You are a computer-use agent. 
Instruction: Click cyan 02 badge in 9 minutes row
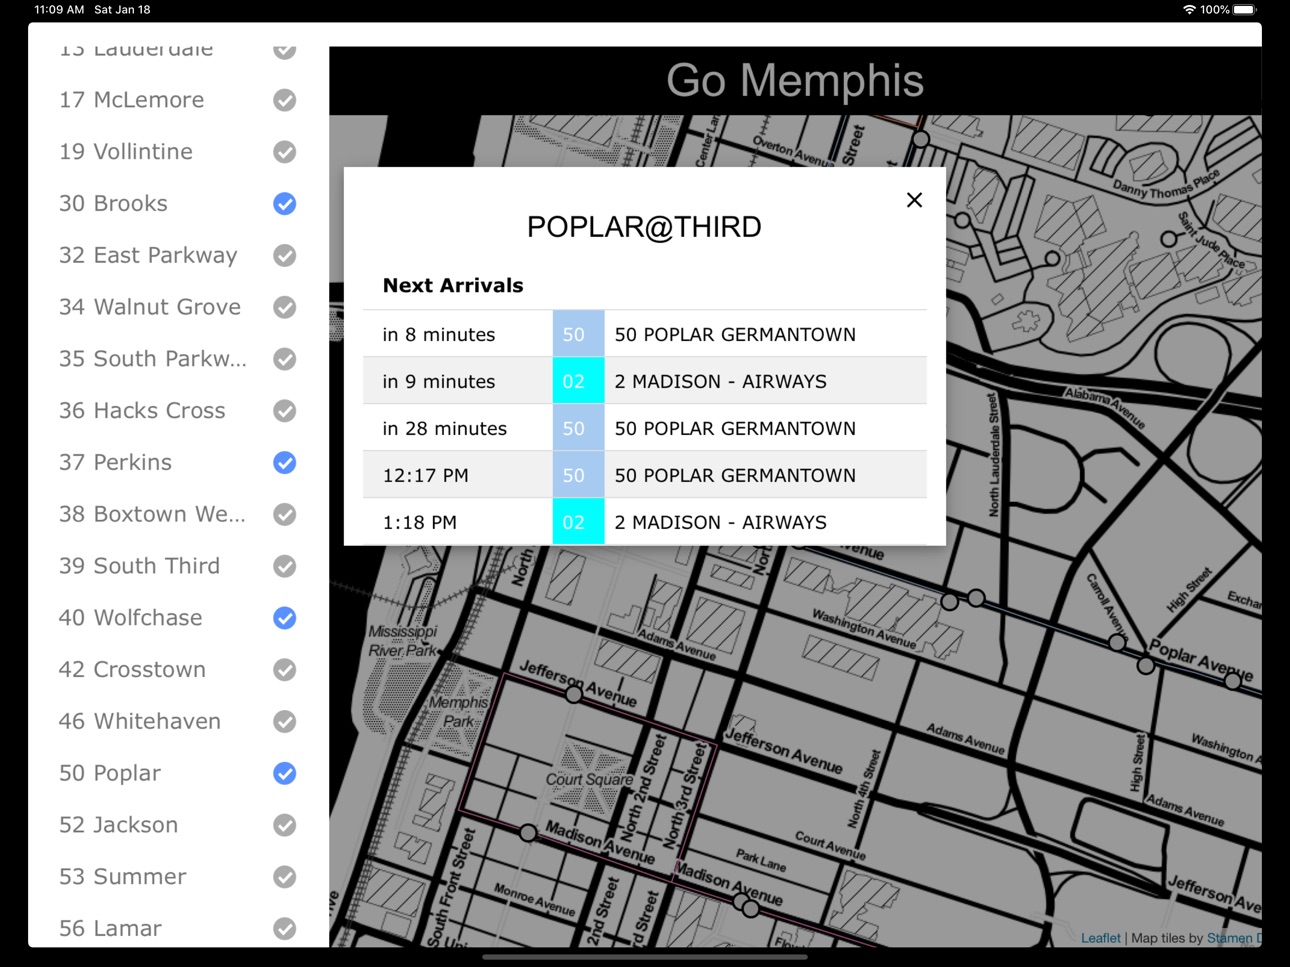(578, 381)
